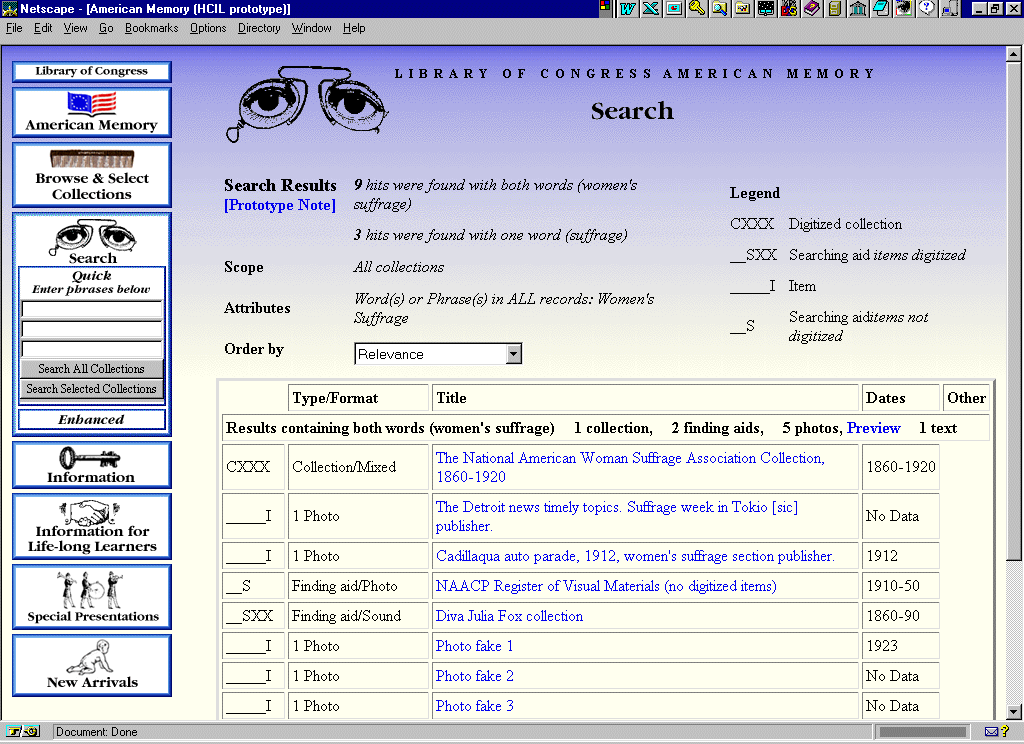Screen dimensions: 1024x744
Task: Click the first quick search phrase field
Action: pos(92,310)
